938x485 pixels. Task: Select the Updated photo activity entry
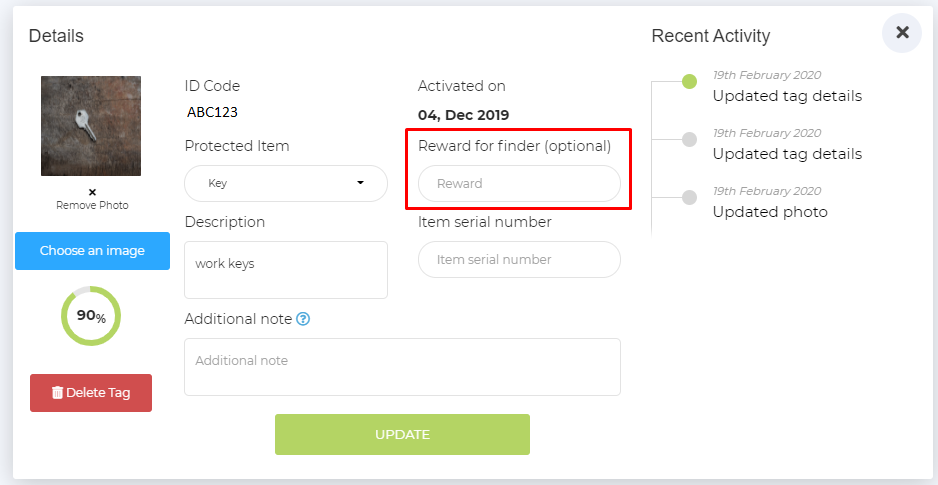click(770, 211)
